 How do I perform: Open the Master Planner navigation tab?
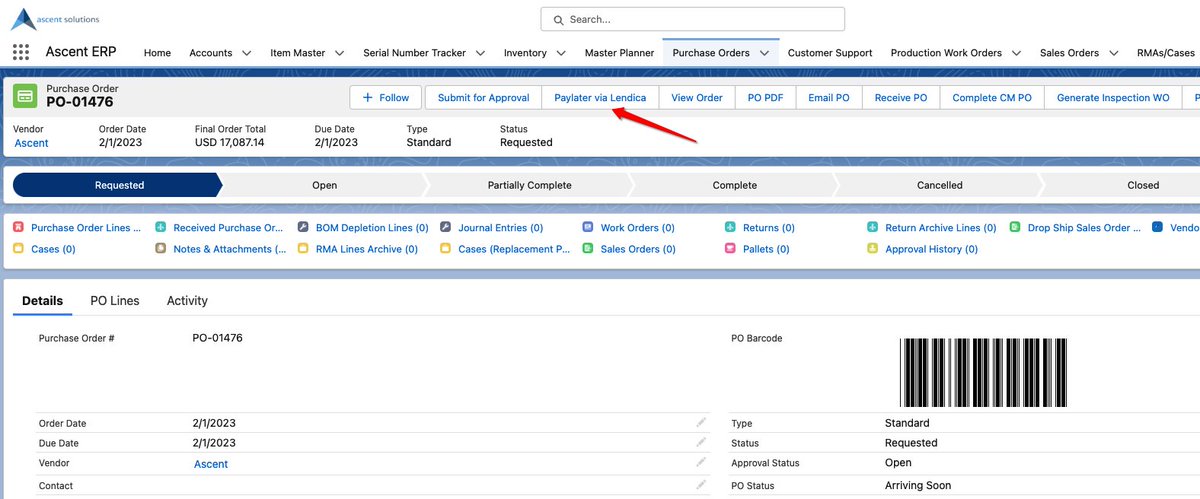pyautogui.click(x=619, y=53)
